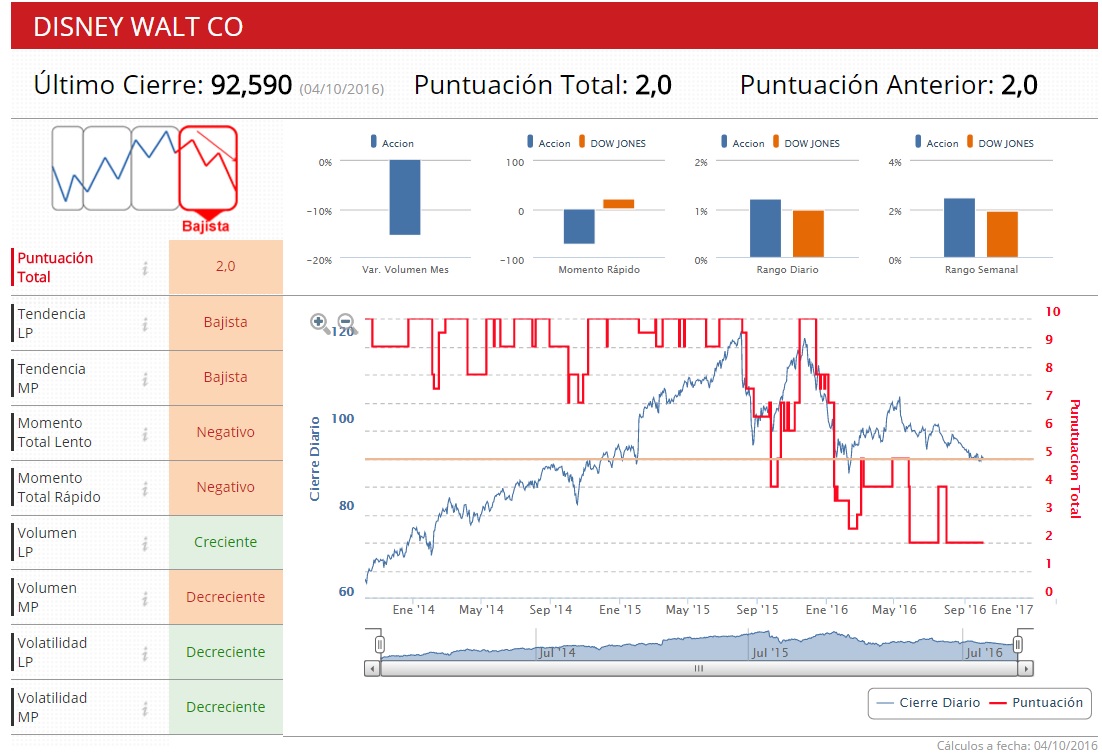Click Decreciente value for Volatilidad MP
Viewport: 1102px width, 754px height.
point(226,707)
